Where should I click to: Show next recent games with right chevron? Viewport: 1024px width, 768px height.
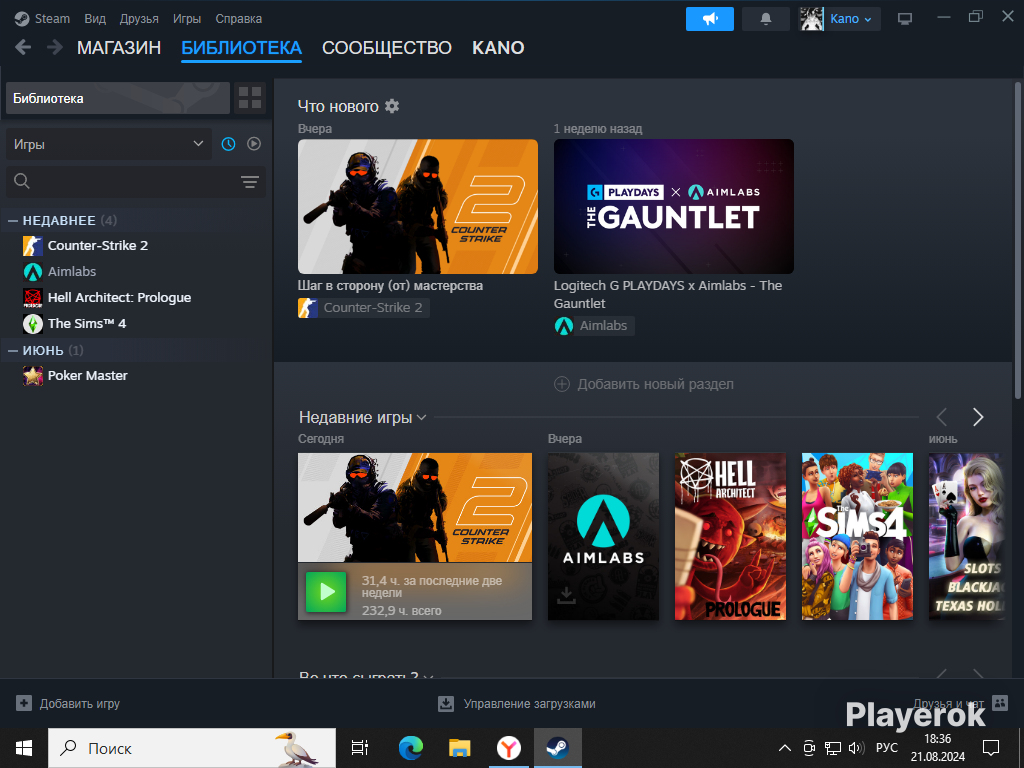coord(978,417)
